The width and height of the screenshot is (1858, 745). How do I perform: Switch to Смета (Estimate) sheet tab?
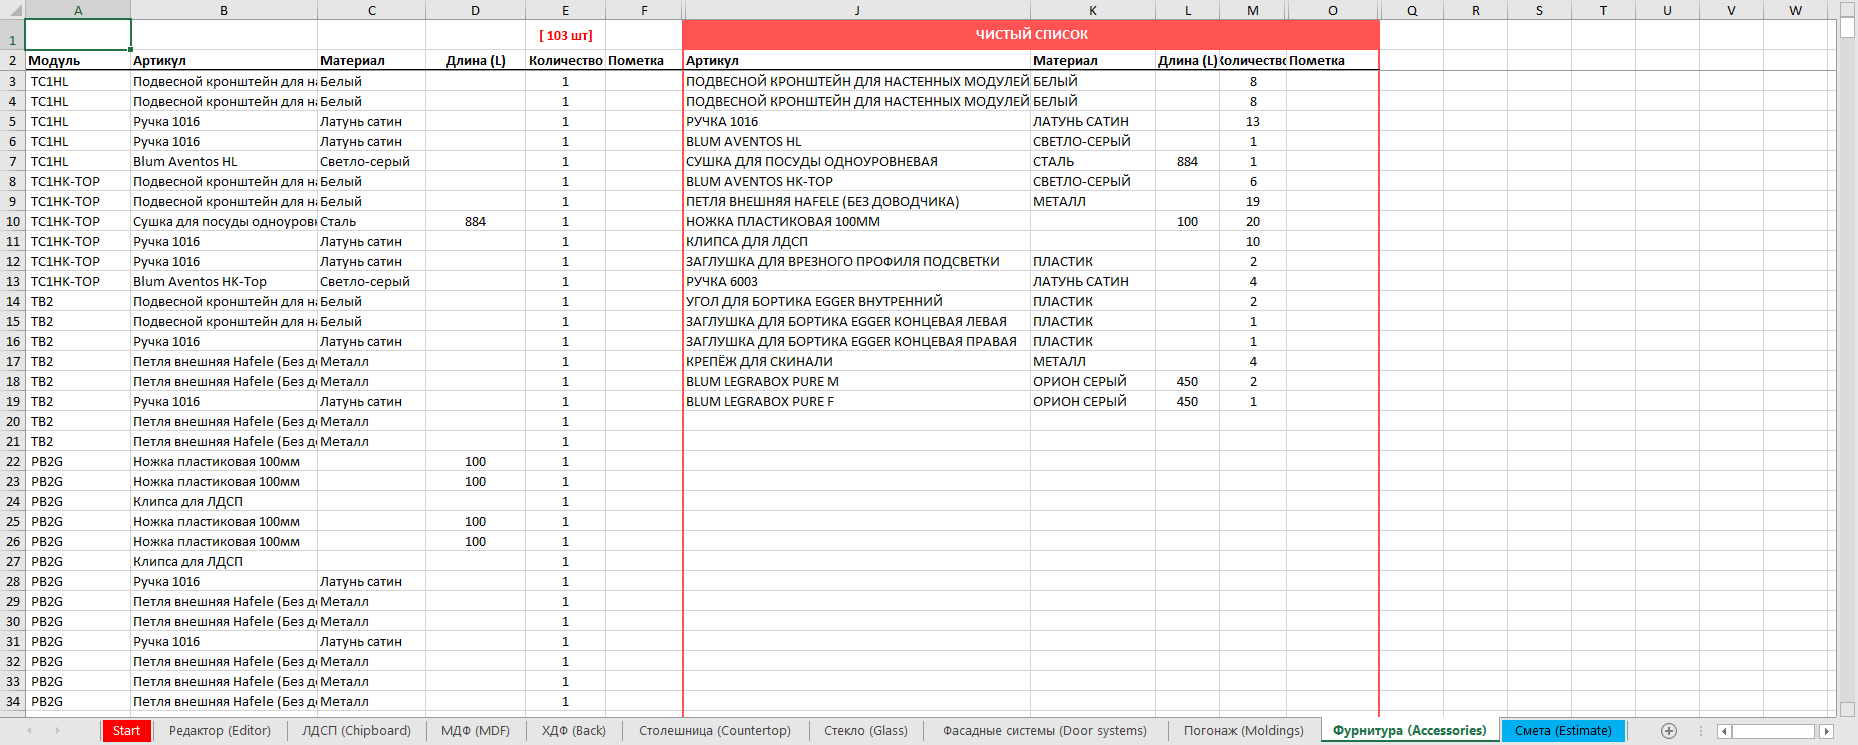pos(1562,731)
